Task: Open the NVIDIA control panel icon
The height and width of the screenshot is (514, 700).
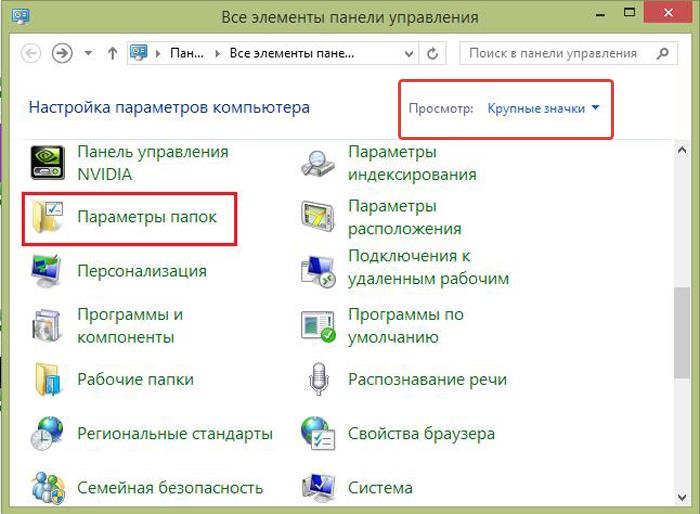Action: coord(47,163)
